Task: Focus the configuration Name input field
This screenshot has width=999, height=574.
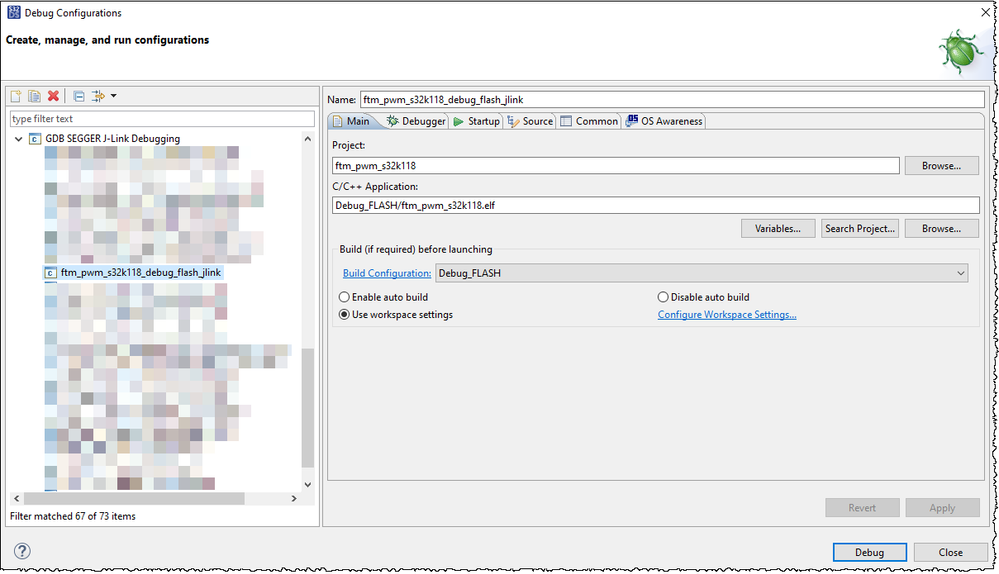Action: click(672, 99)
